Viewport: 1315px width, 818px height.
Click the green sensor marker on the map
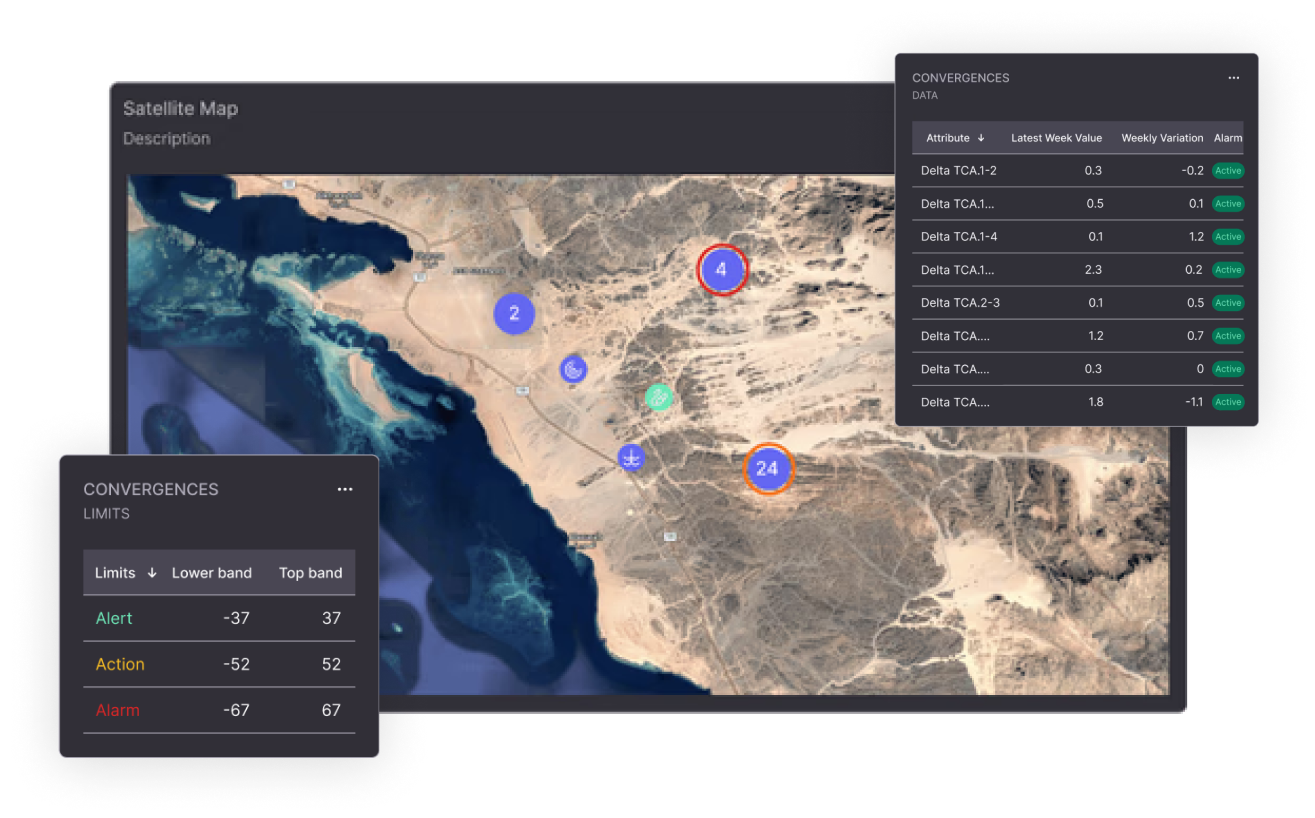[x=658, y=397]
